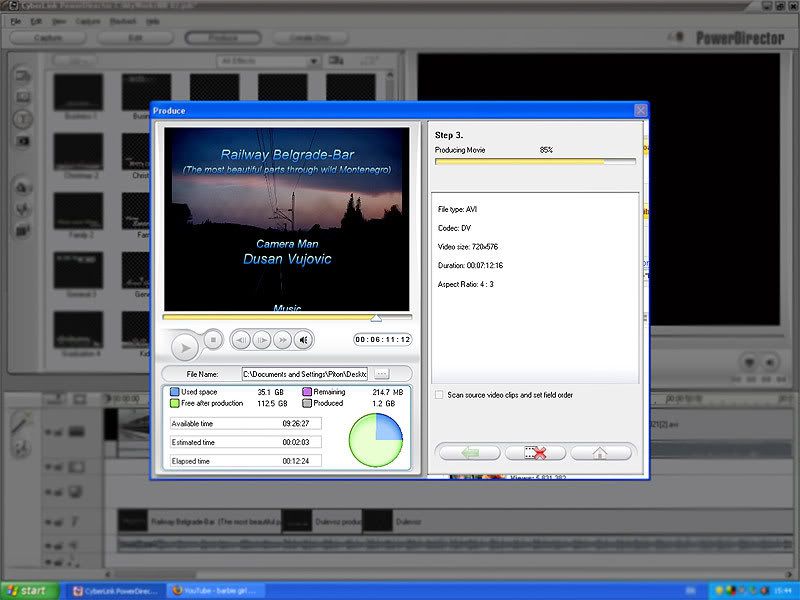Step to the previous frame
The height and width of the screenshot is (600, 800).
(241, 340)
